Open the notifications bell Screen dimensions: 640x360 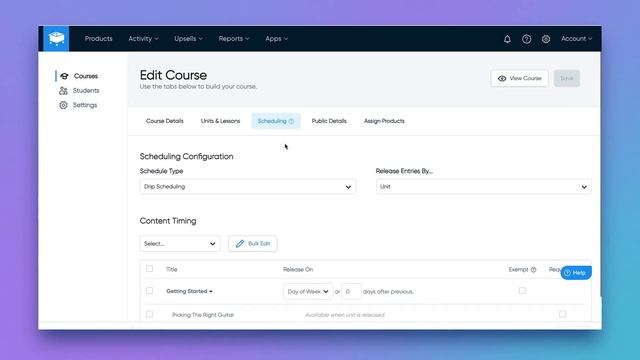click(x=507, y=39)
